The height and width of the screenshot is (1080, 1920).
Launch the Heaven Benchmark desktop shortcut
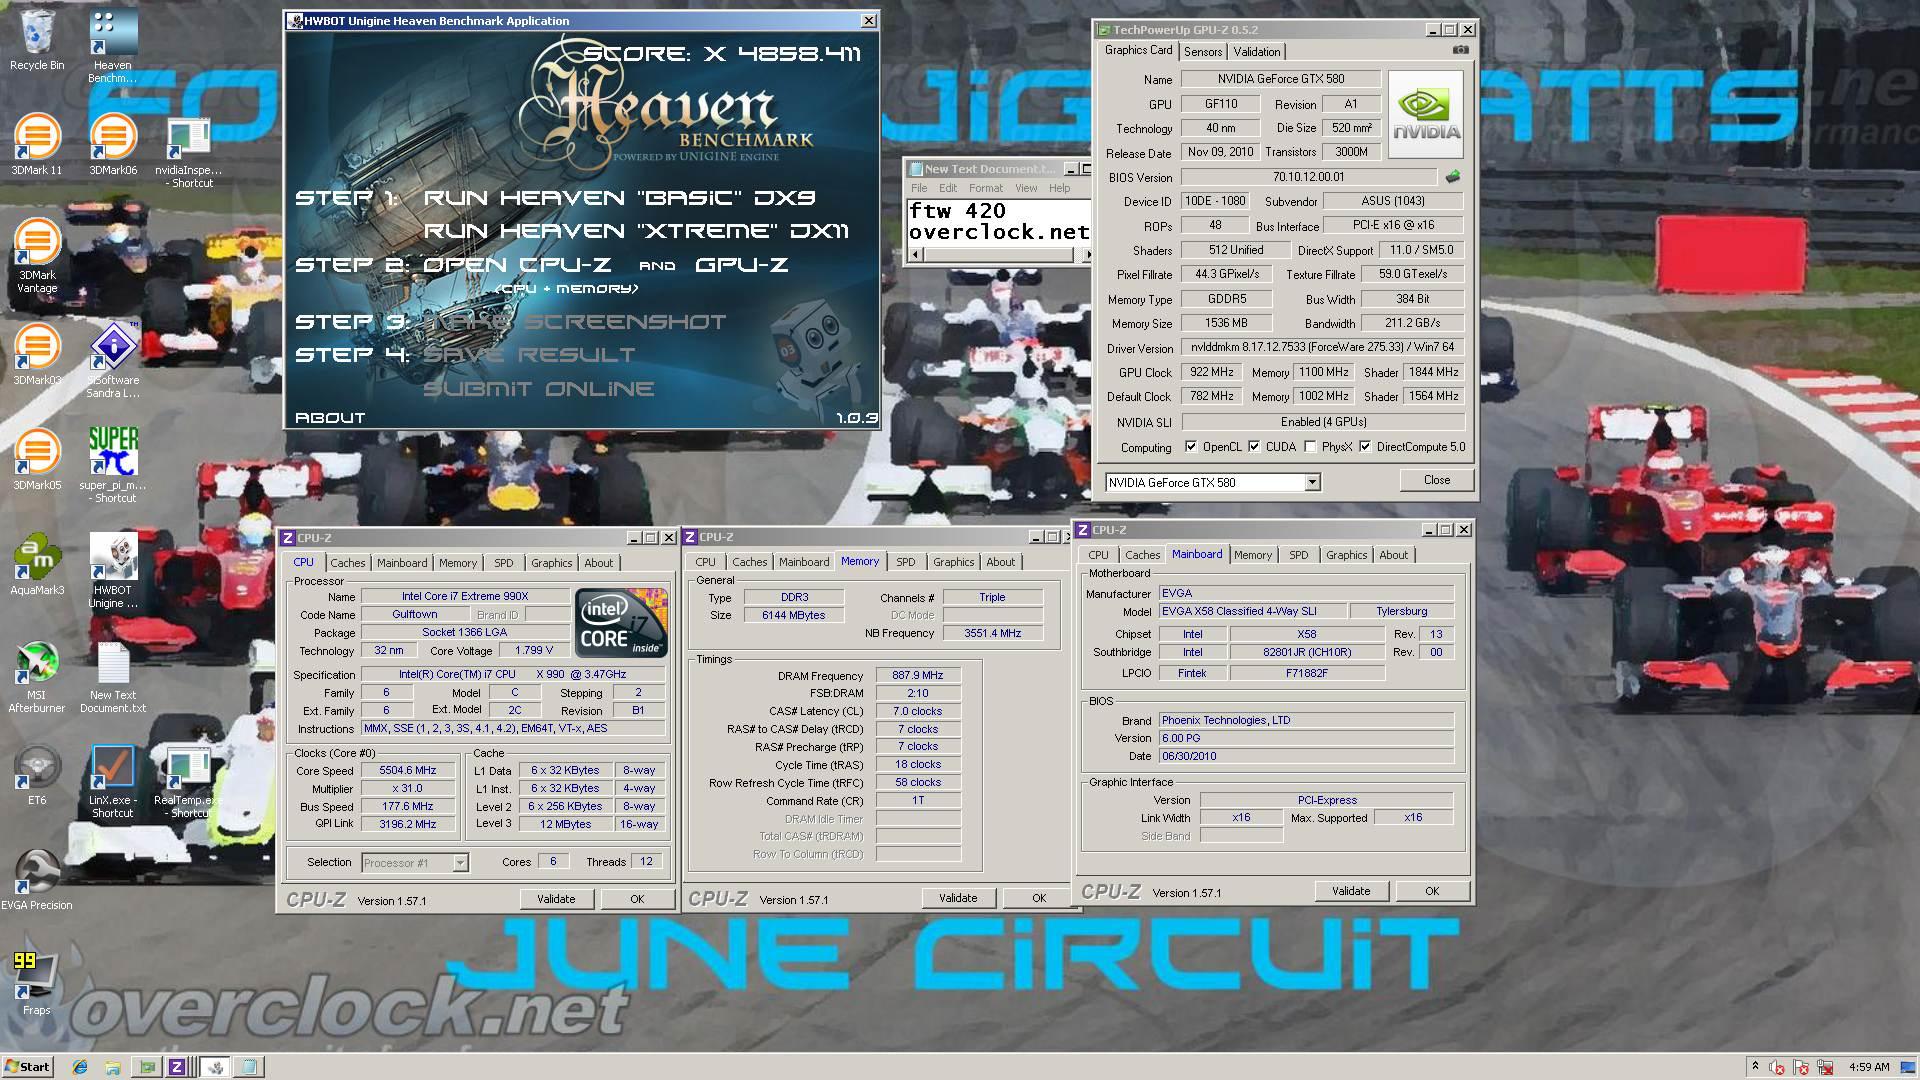(x=113, y=46)
